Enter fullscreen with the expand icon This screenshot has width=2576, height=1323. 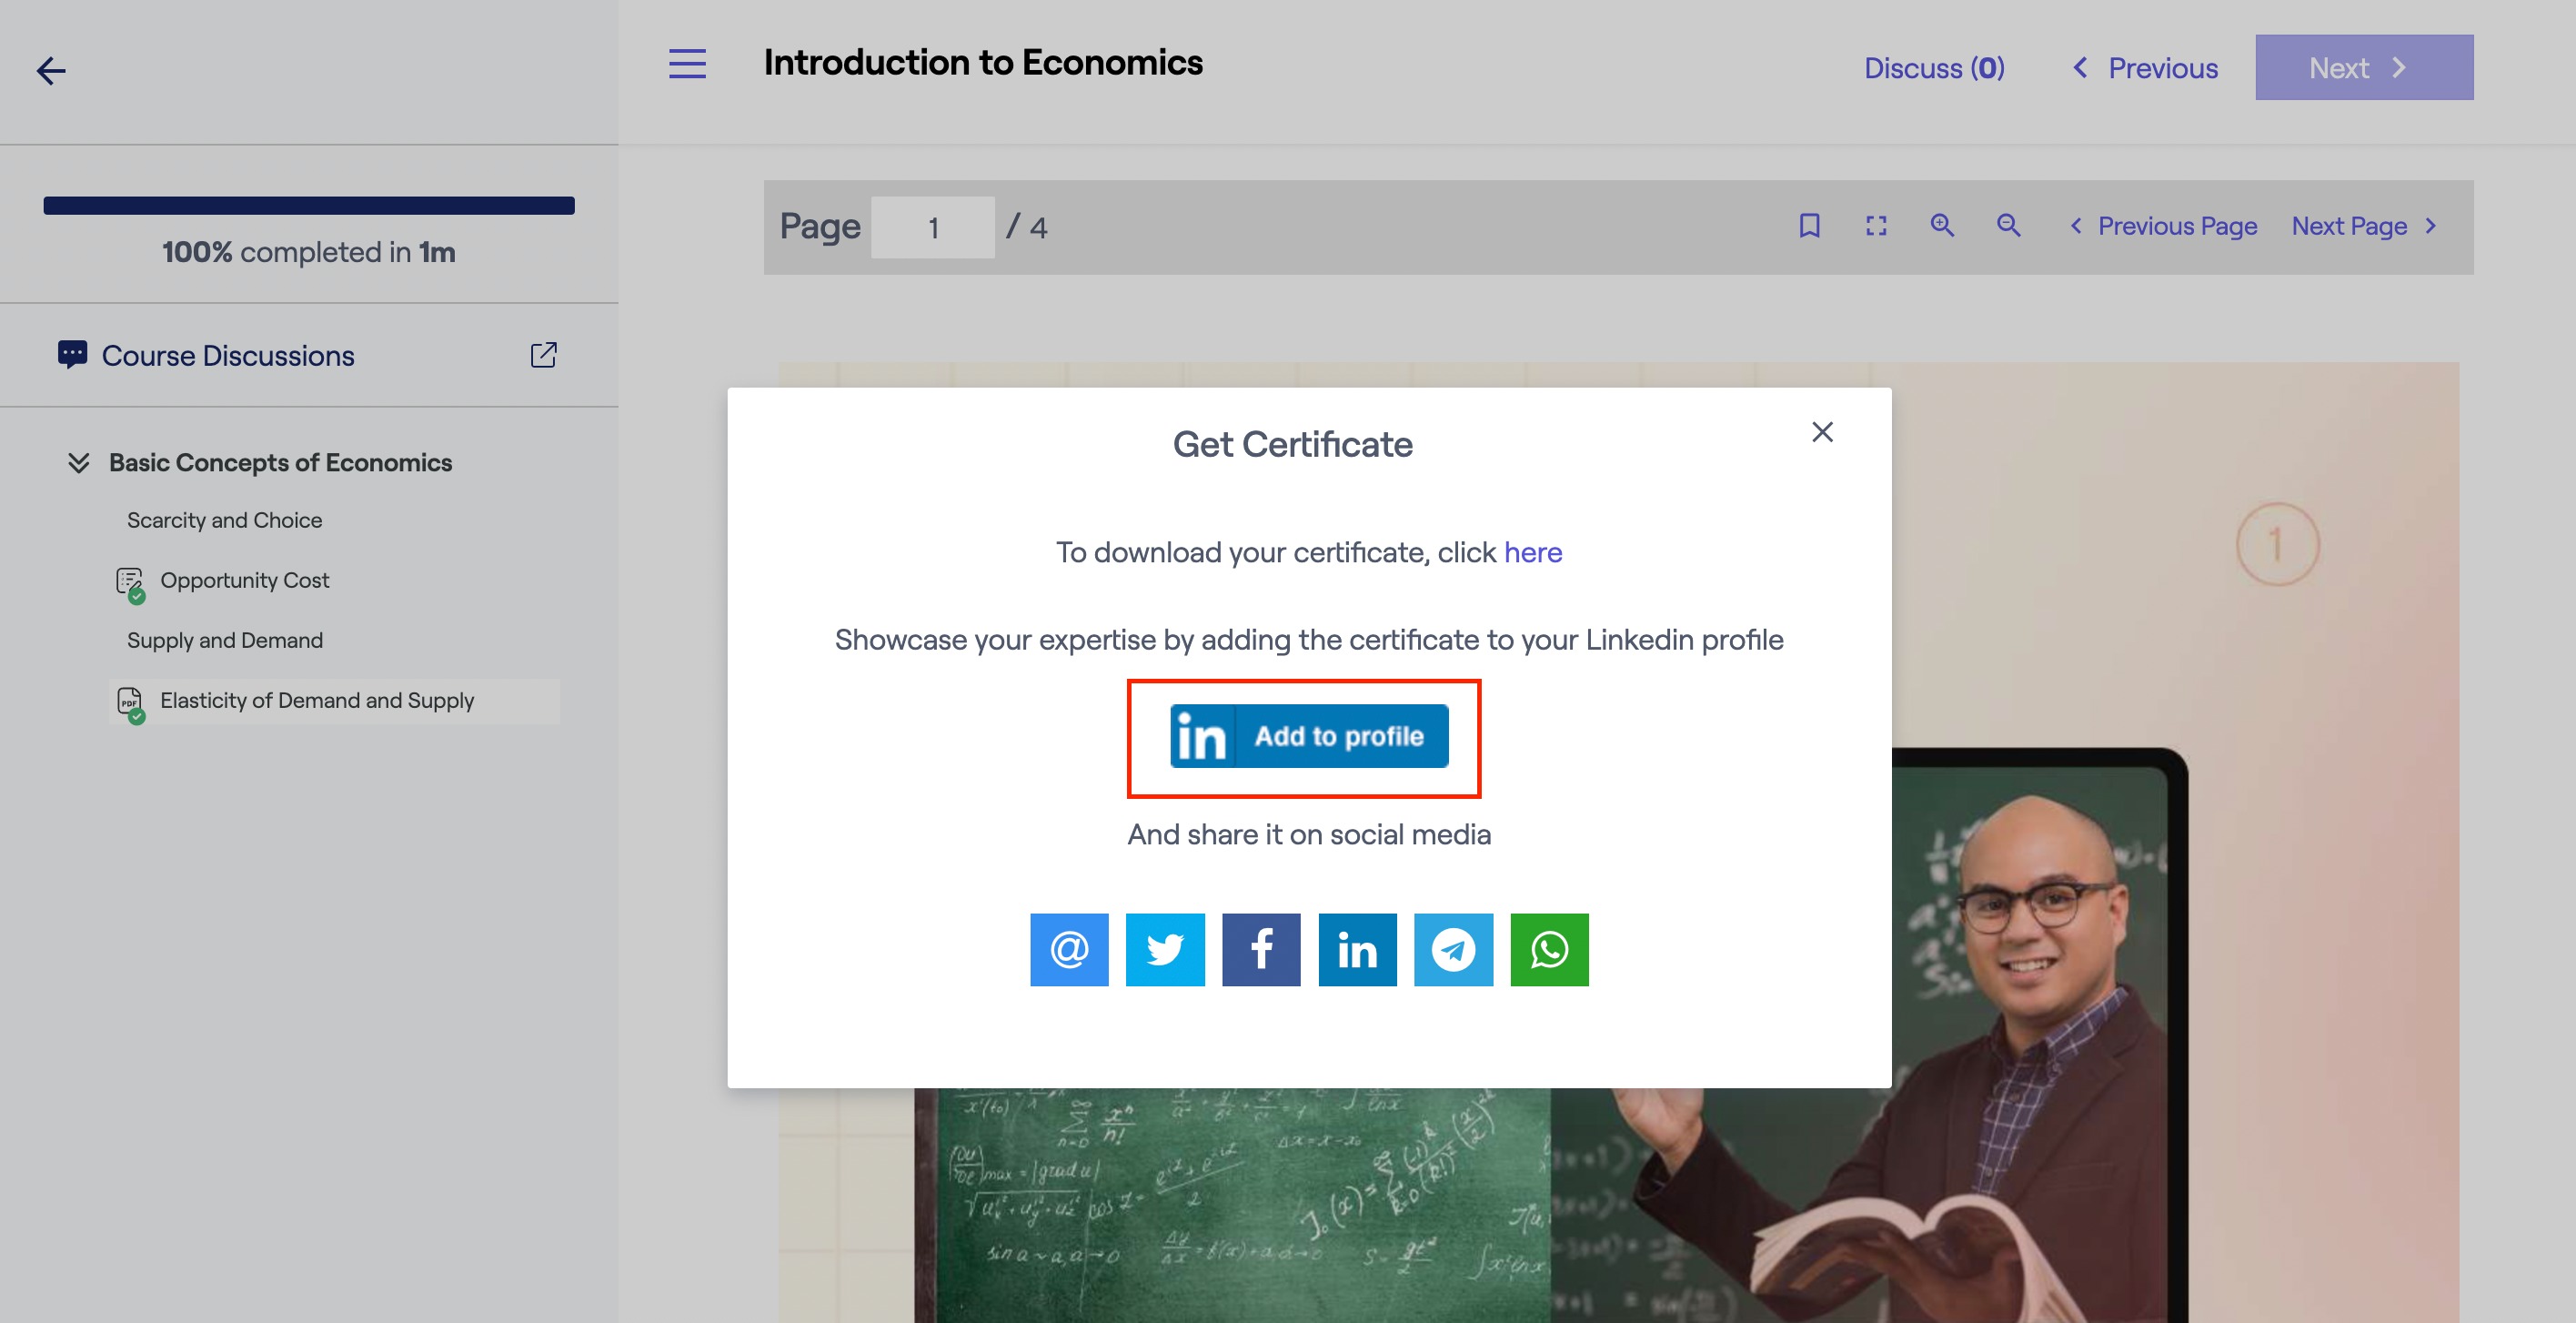[1876, 226]
